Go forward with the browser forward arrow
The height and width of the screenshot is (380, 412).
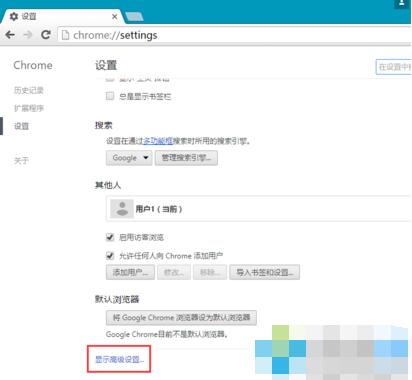(x=28, y=35)
